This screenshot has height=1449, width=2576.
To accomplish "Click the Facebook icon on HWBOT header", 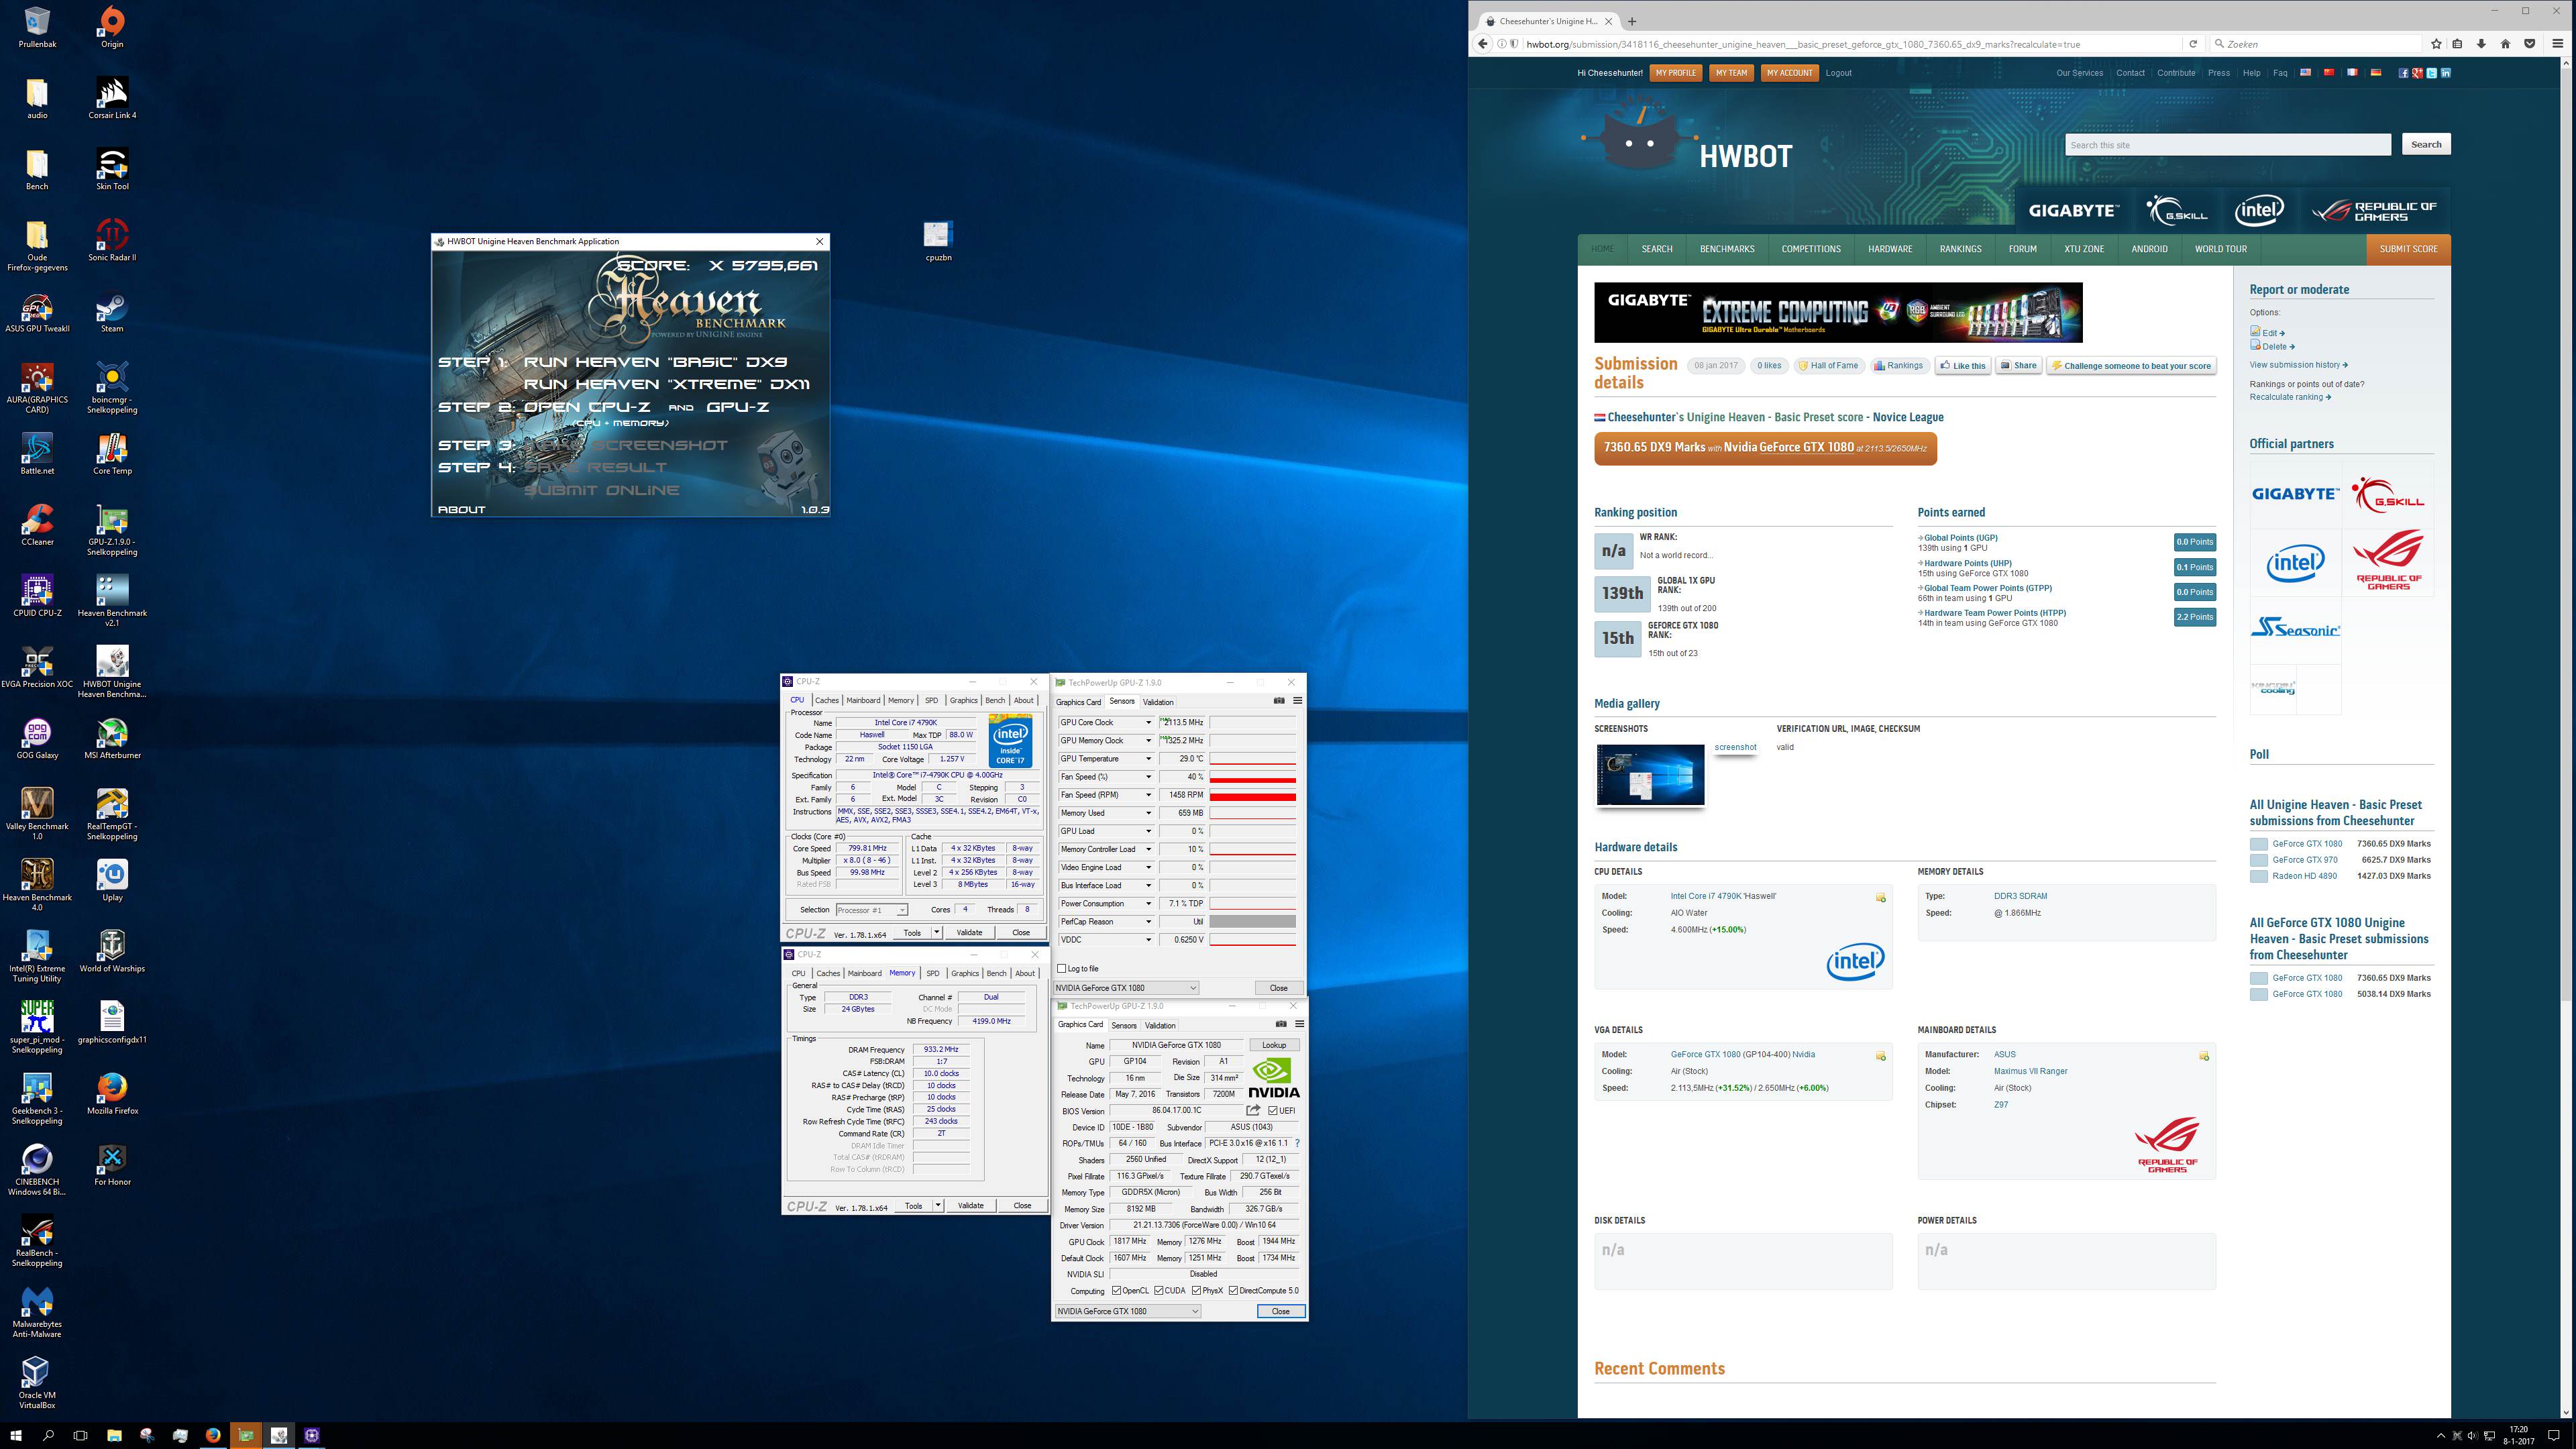I will 2403,73.
